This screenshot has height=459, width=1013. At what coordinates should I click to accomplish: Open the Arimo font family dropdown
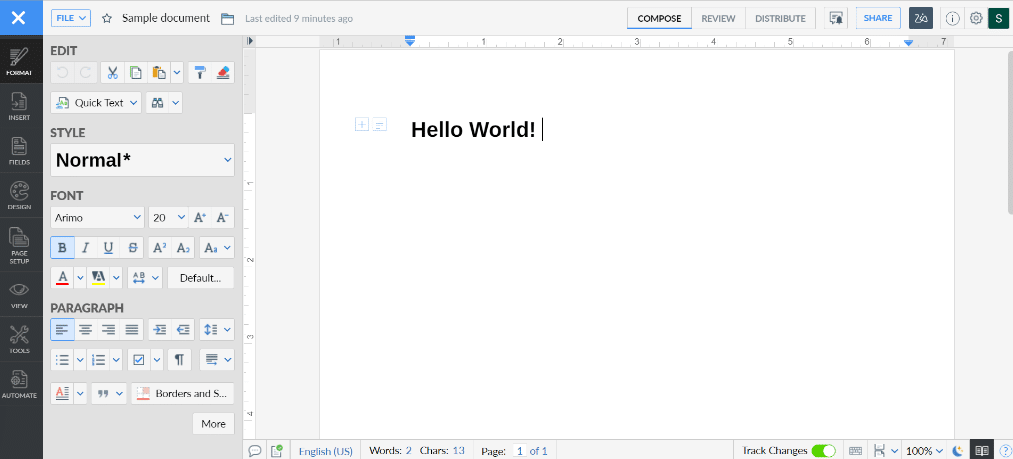97,217
